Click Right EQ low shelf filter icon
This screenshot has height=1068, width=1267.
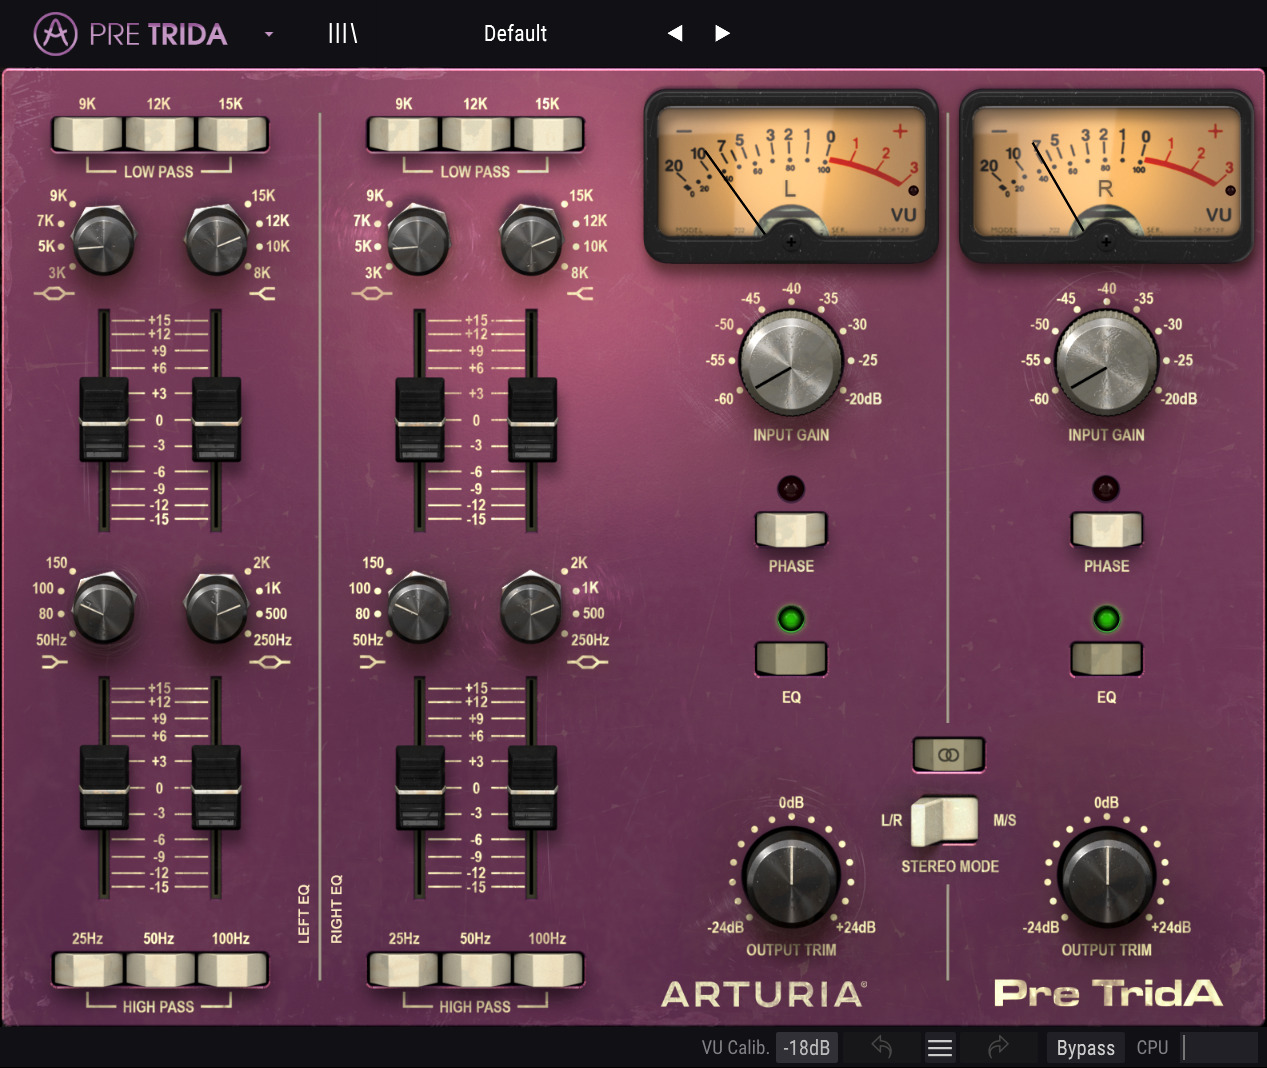point(371,662)
